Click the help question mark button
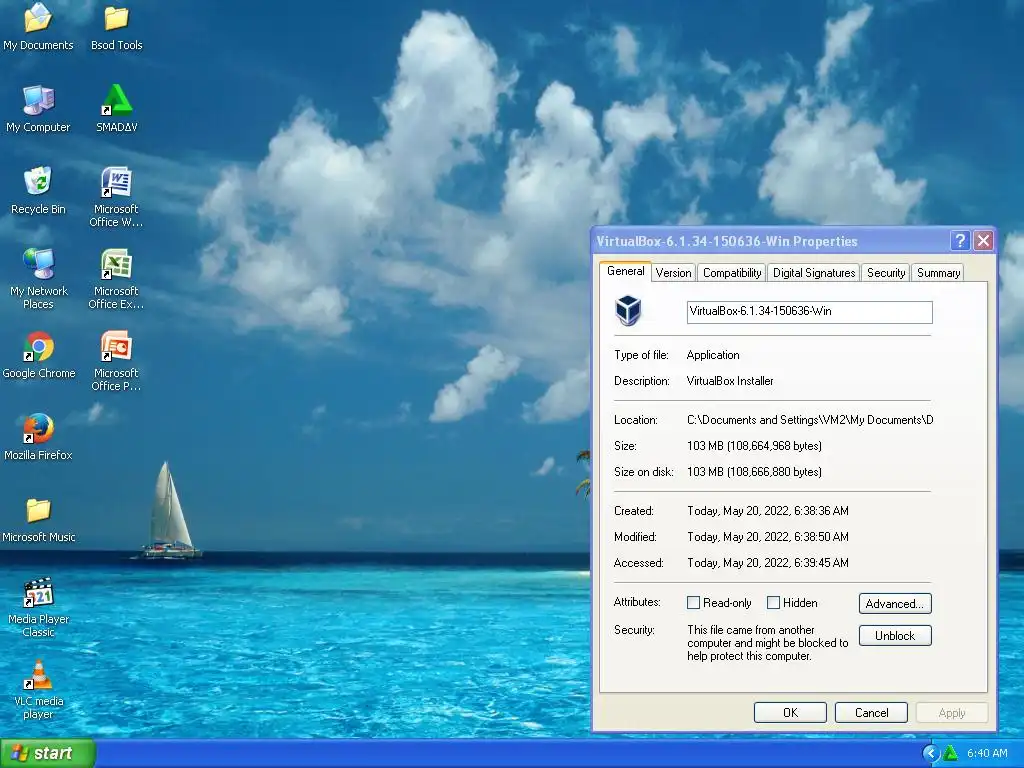This screenshot has height=768, width=1024. 959,241
